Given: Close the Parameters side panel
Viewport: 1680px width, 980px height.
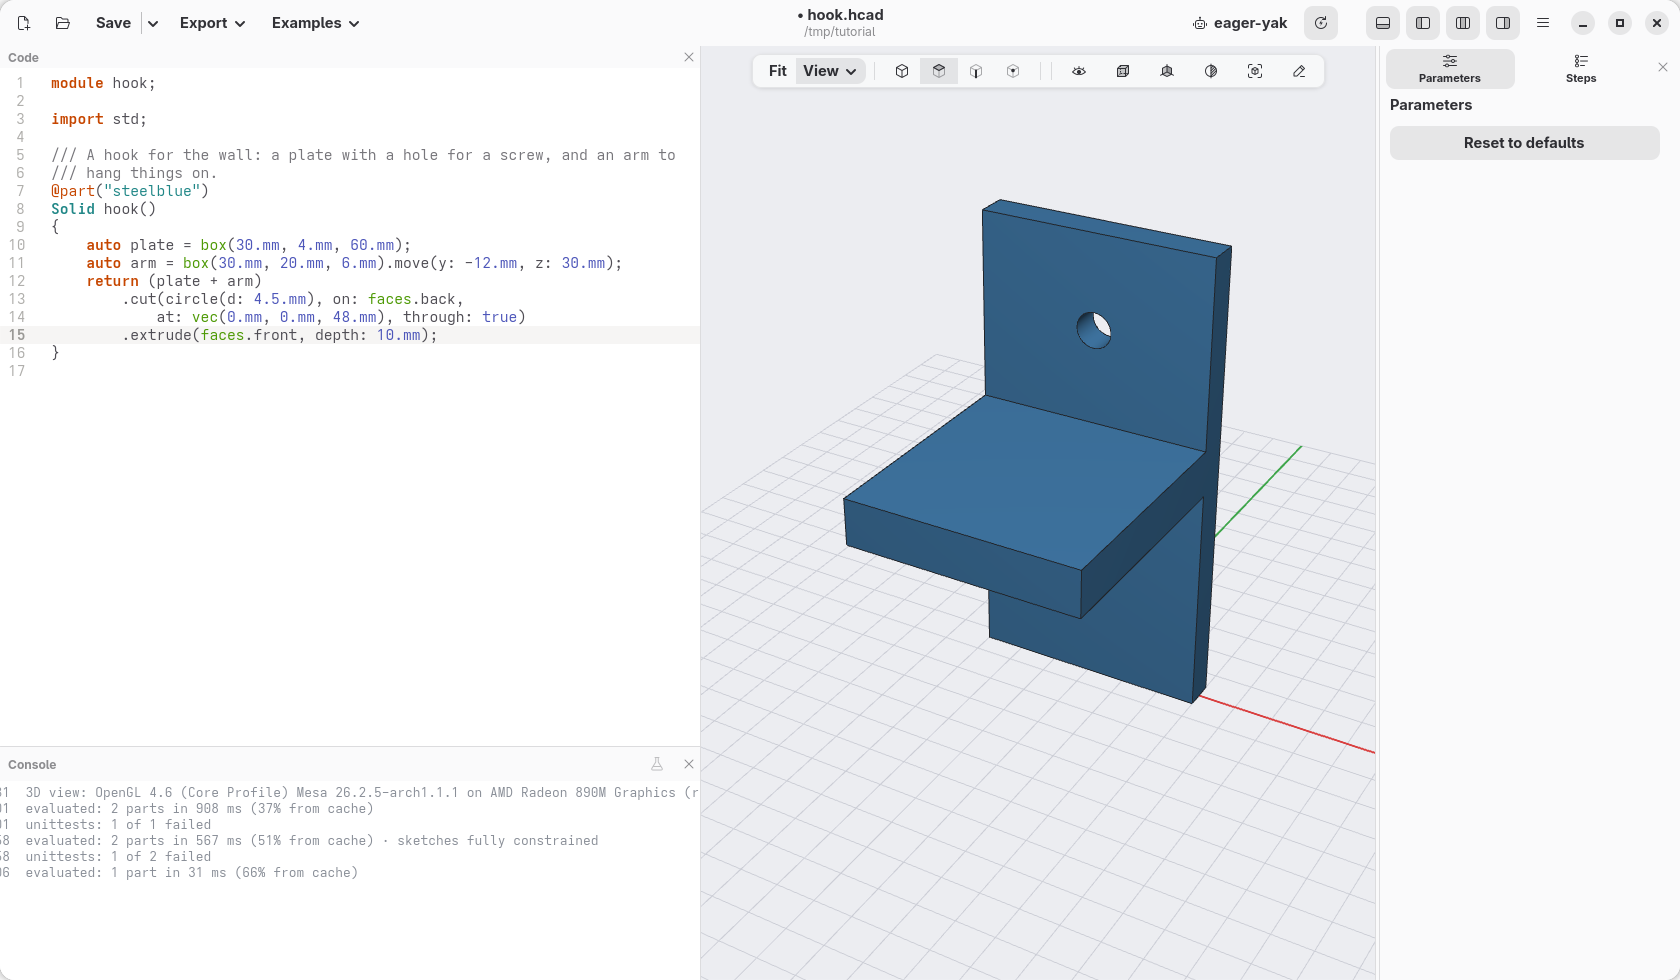Looking at the screenshot, I should 1663,67.
